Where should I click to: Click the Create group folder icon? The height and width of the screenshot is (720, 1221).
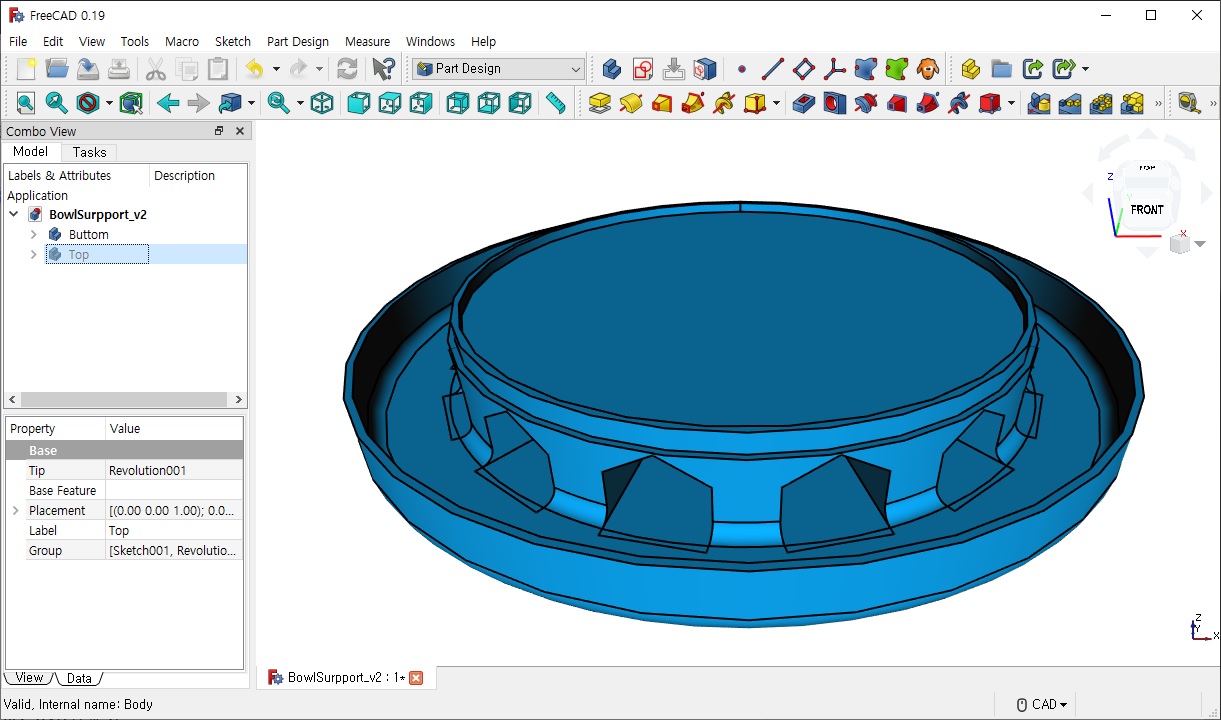pyautogui.click(x=1001, y=69)
